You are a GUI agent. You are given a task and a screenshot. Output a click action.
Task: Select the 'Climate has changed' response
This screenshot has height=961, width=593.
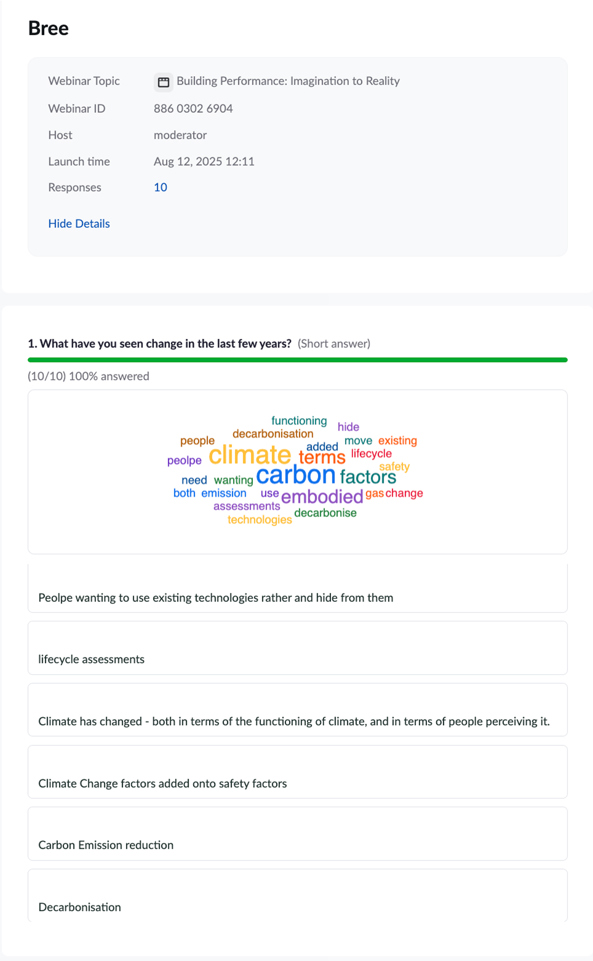[x=297, y=710]
